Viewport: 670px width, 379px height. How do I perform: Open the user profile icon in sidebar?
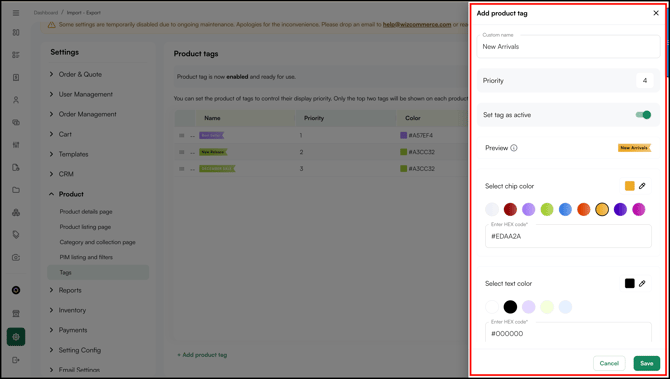point(16,100)
